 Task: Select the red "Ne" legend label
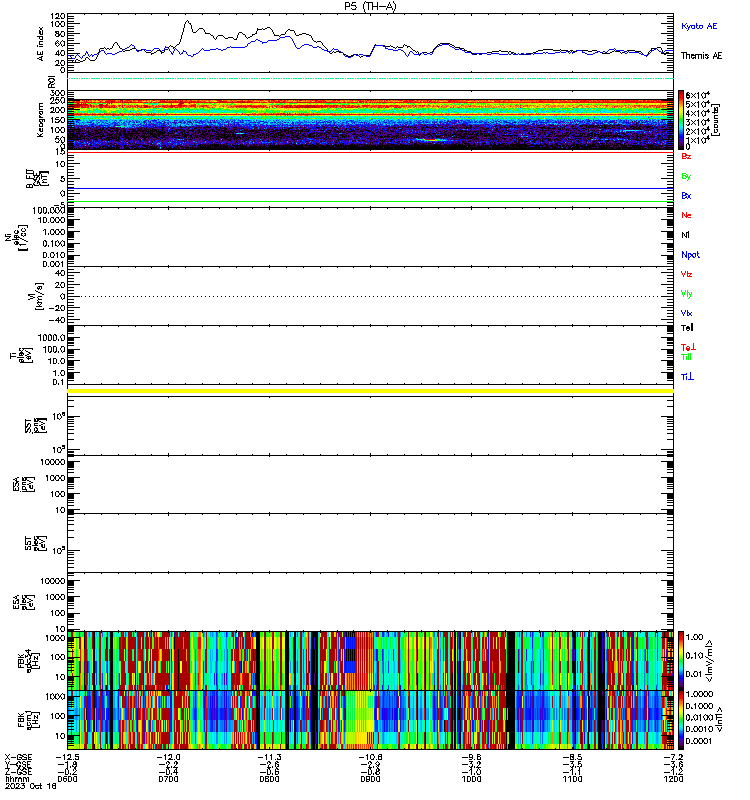pos(686,215)
